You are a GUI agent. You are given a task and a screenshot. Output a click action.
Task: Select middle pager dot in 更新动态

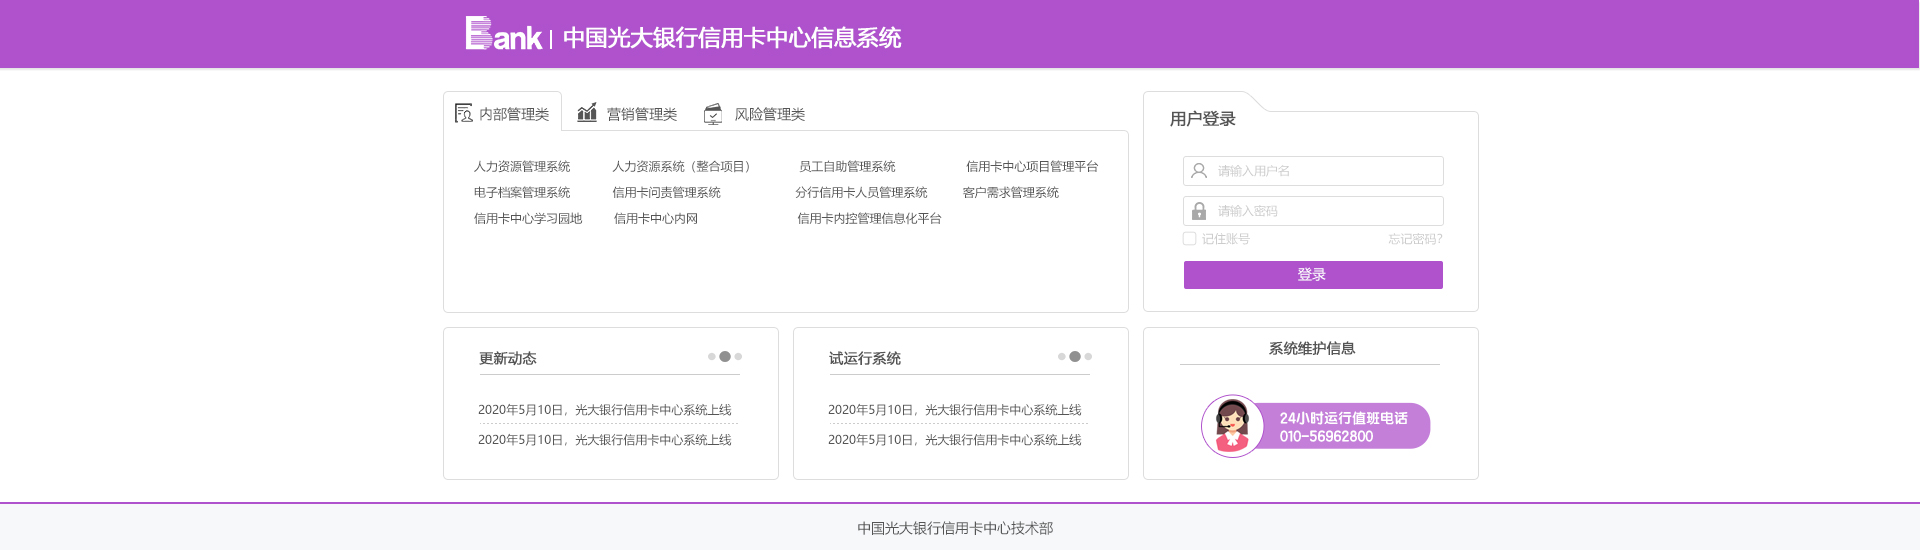(725, 357)
